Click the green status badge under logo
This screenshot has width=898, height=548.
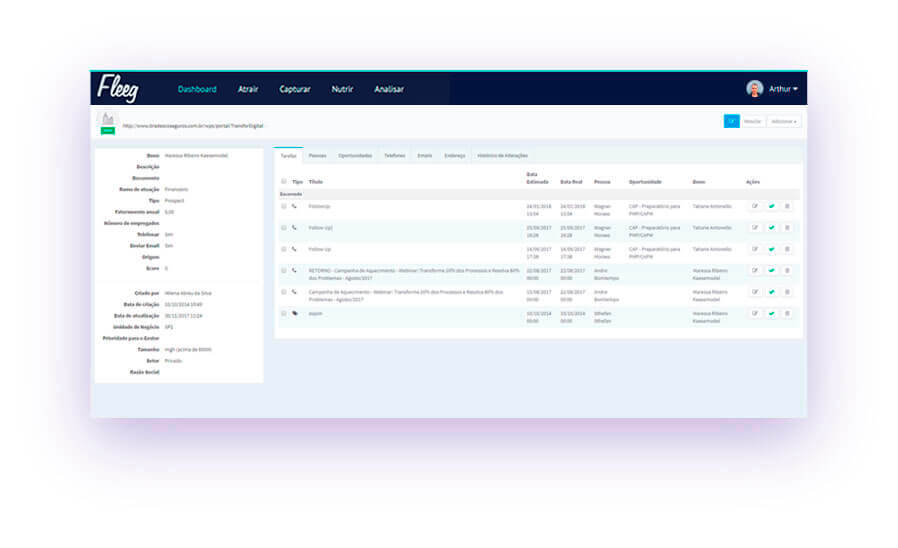coord(108,131)
